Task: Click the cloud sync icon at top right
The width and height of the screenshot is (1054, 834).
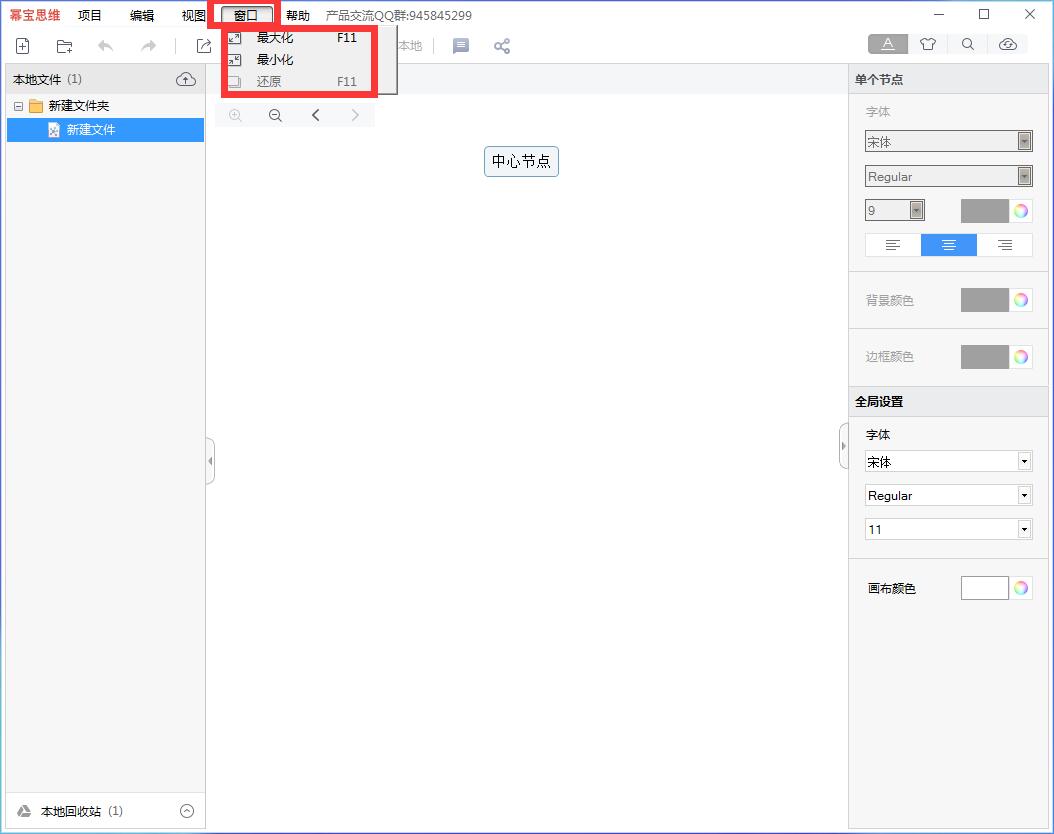Action: (1008, 44)
